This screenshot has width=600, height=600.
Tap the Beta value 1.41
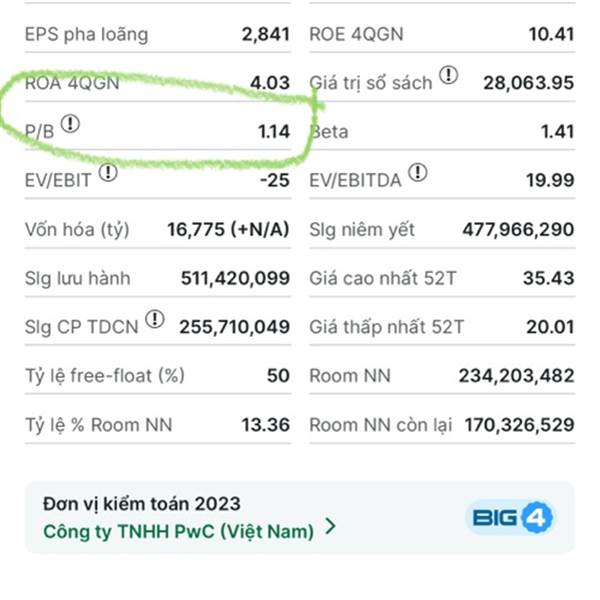555,131
